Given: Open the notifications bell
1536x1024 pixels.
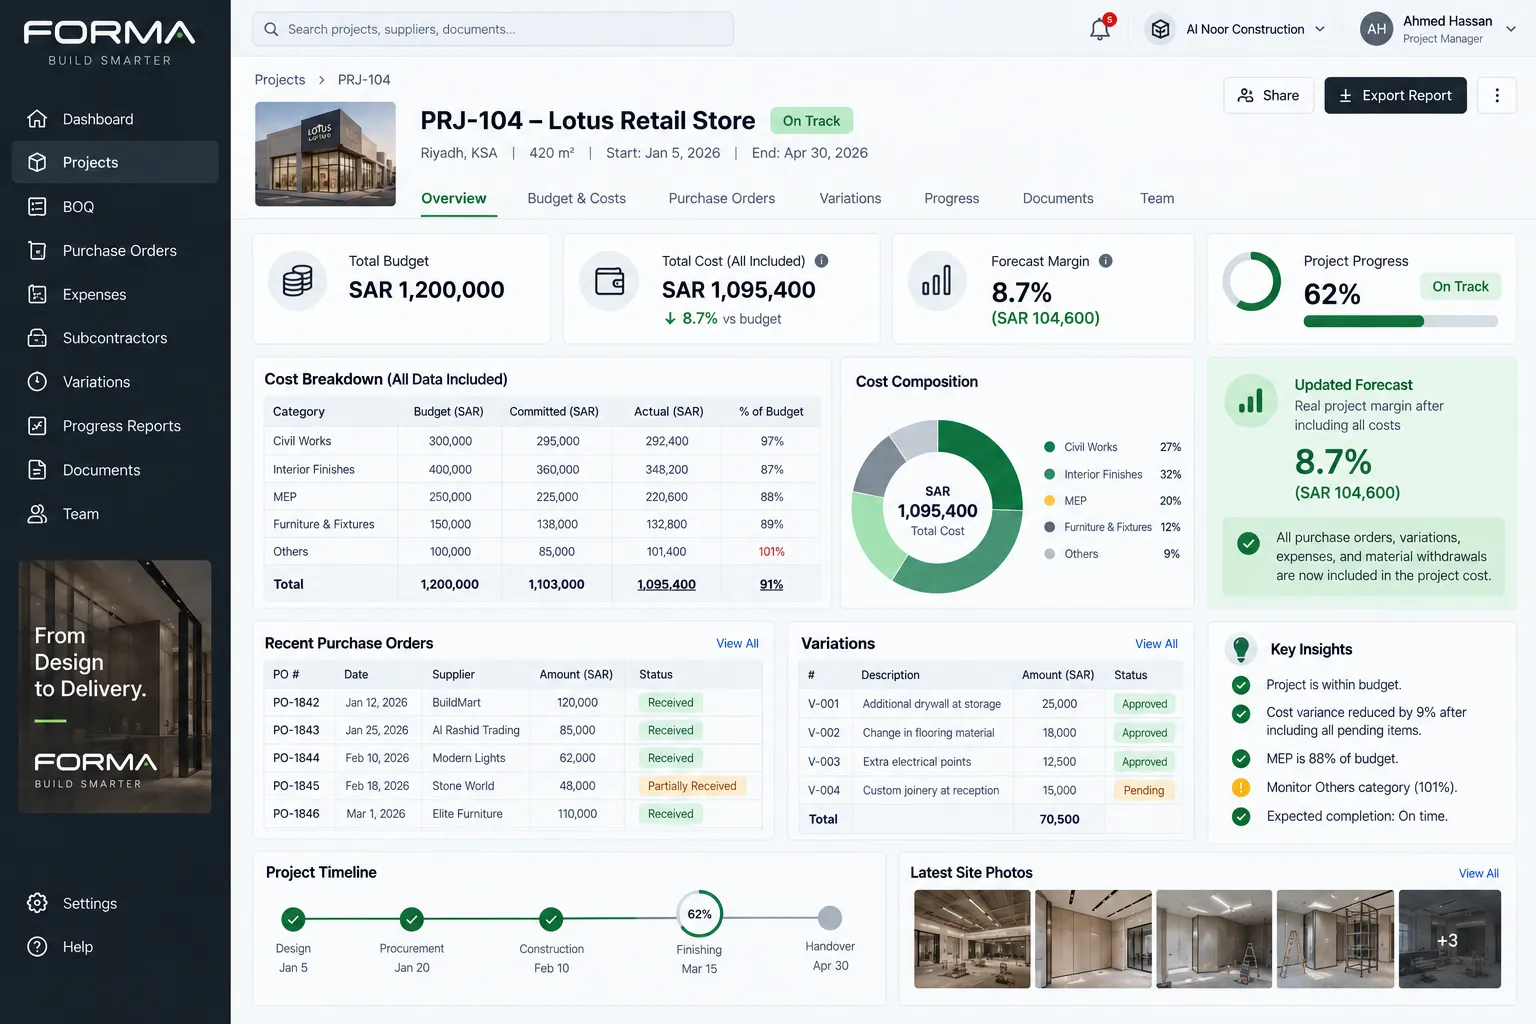Looking at the screenshot, I should (1100, 29).
